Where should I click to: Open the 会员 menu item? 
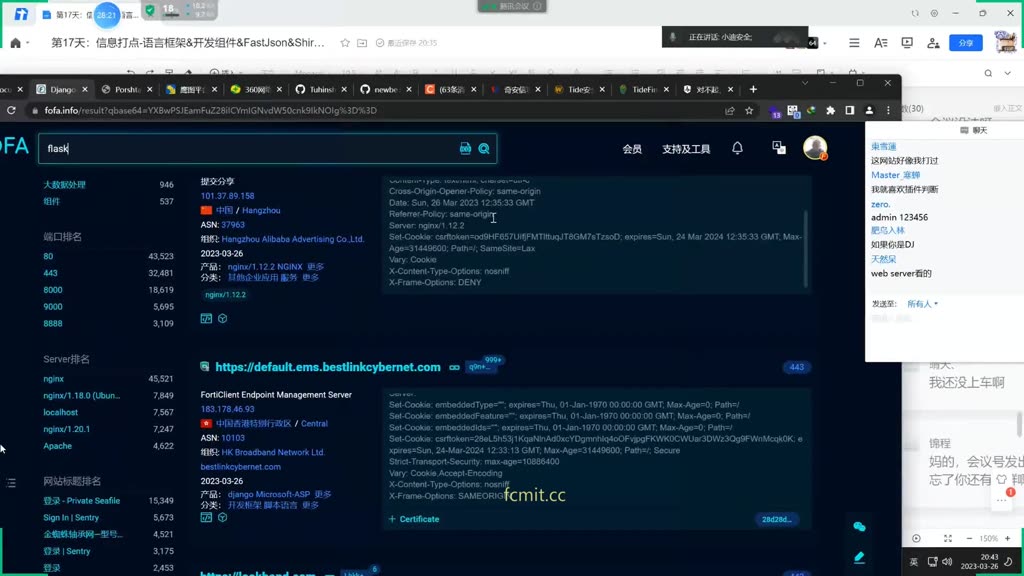[632, 150]
